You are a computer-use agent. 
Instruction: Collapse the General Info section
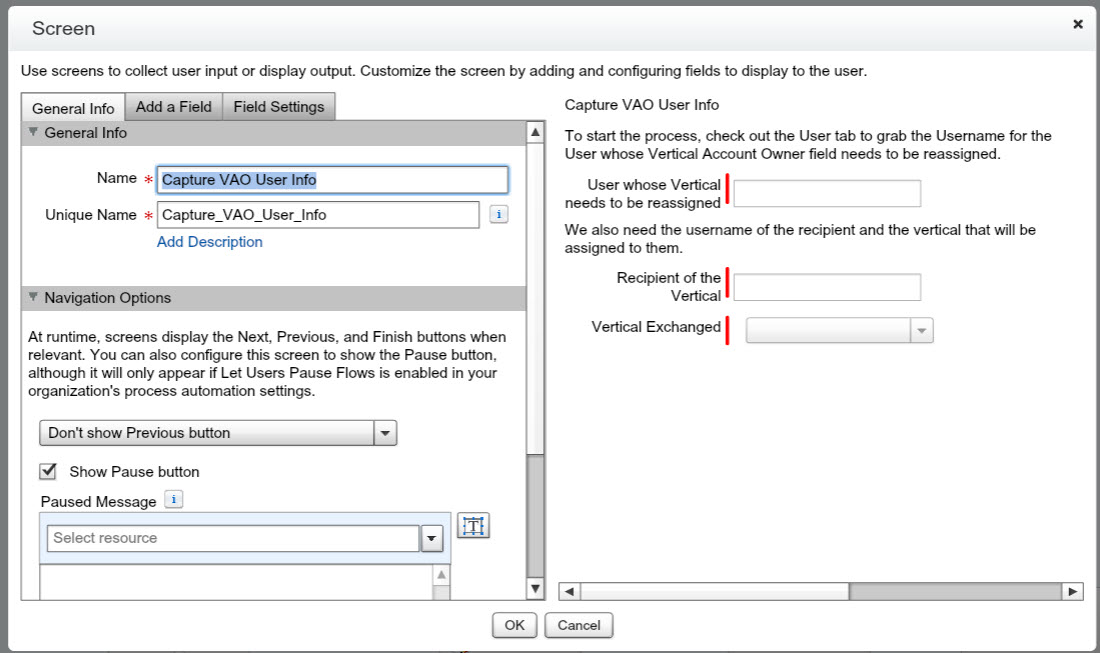coord(33,132)
